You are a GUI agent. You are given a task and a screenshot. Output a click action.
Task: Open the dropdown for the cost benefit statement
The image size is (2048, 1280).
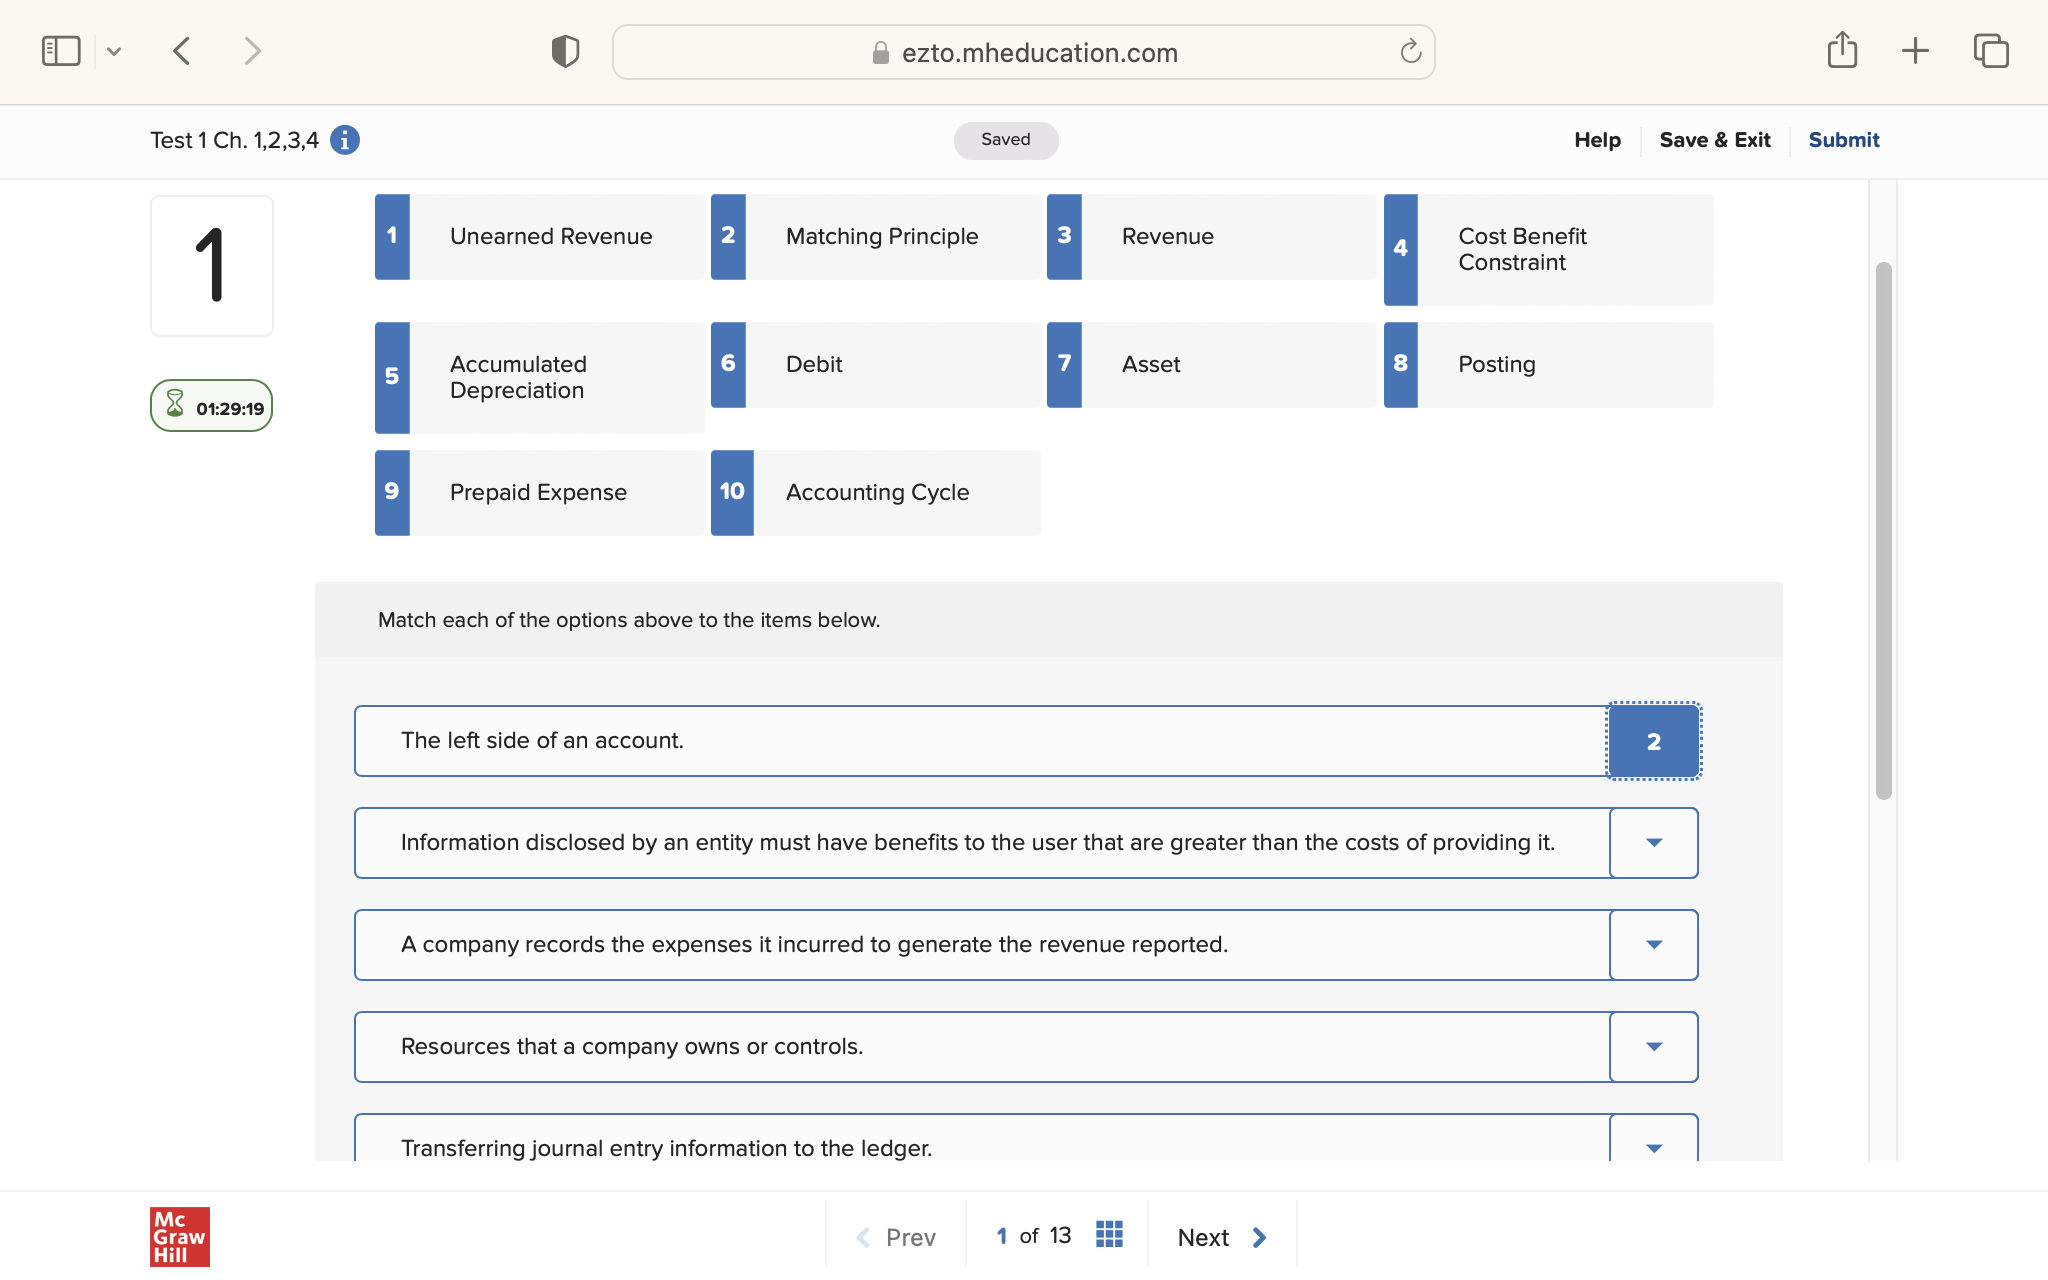coord(1653,843)
